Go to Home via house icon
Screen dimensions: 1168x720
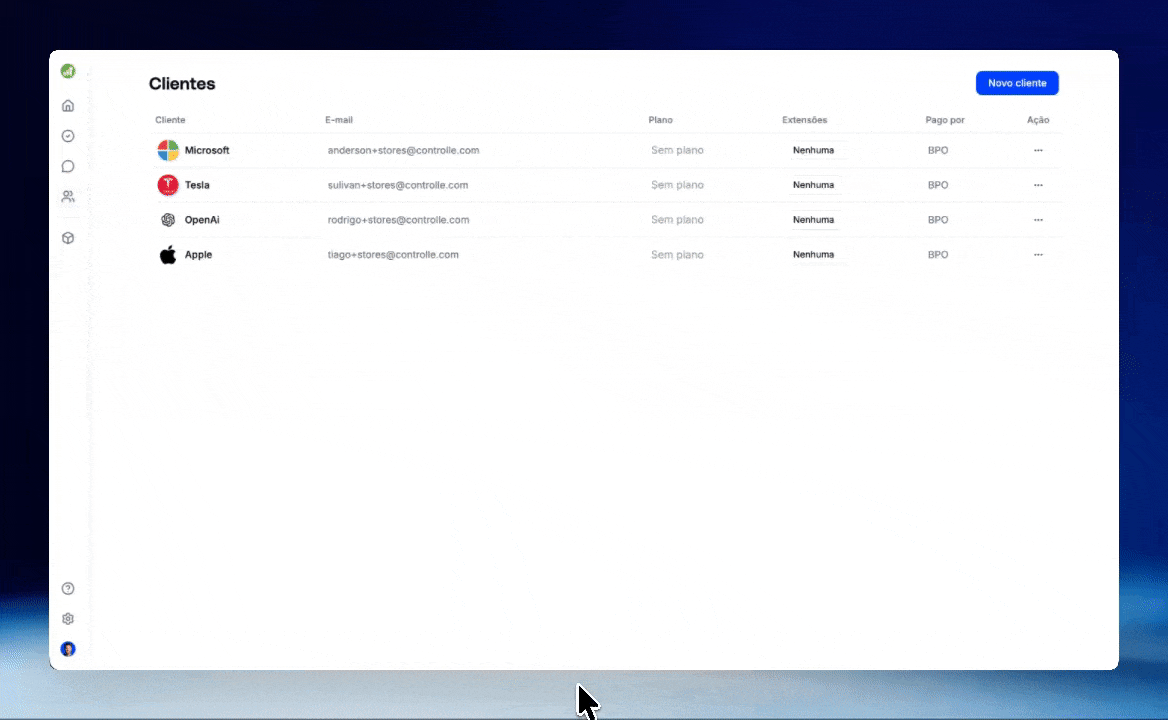pyautogui.click(x=68, y=106)
